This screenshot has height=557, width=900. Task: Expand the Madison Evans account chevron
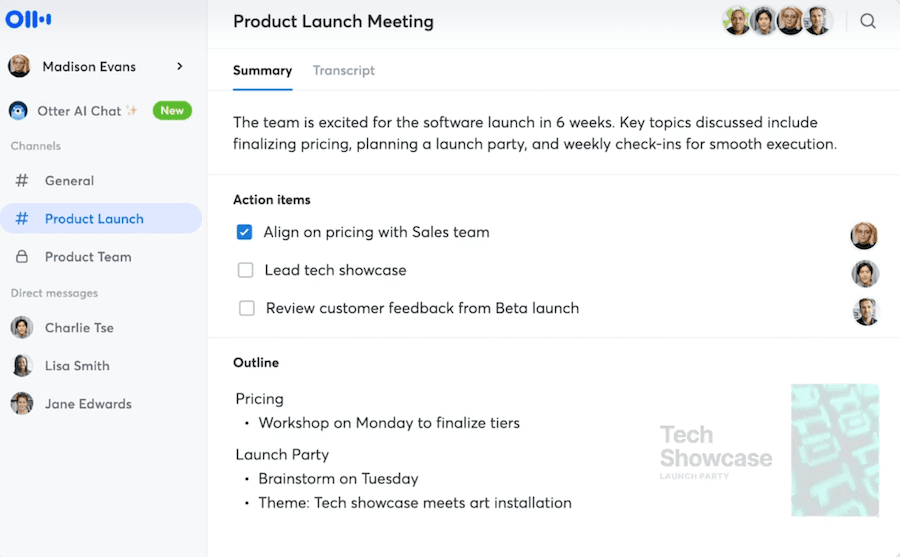coord(180,67)
